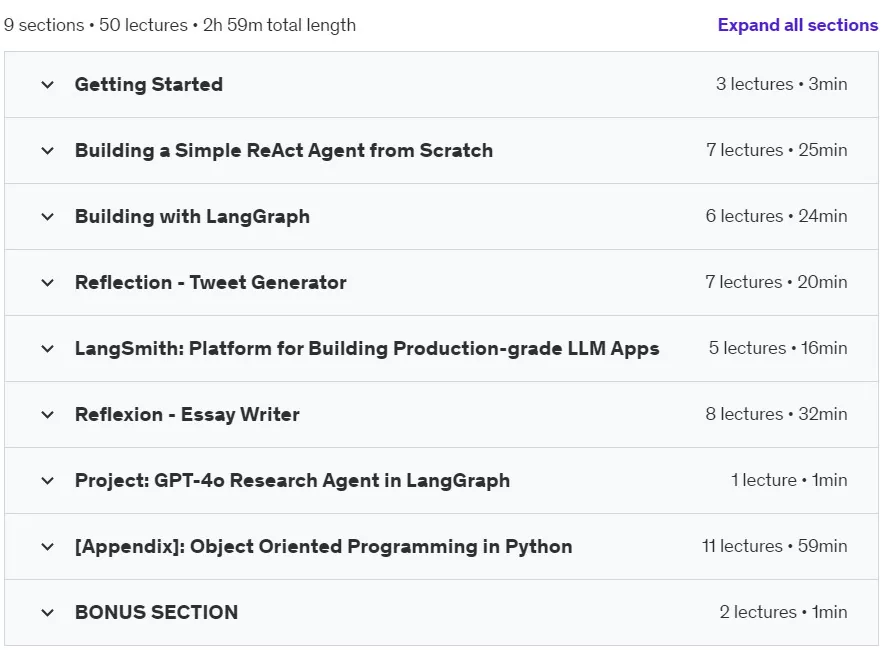The image size is (882, 650).
Task: Open chevron for Appendix Object Oriented Programming
Action: [48, 547]
